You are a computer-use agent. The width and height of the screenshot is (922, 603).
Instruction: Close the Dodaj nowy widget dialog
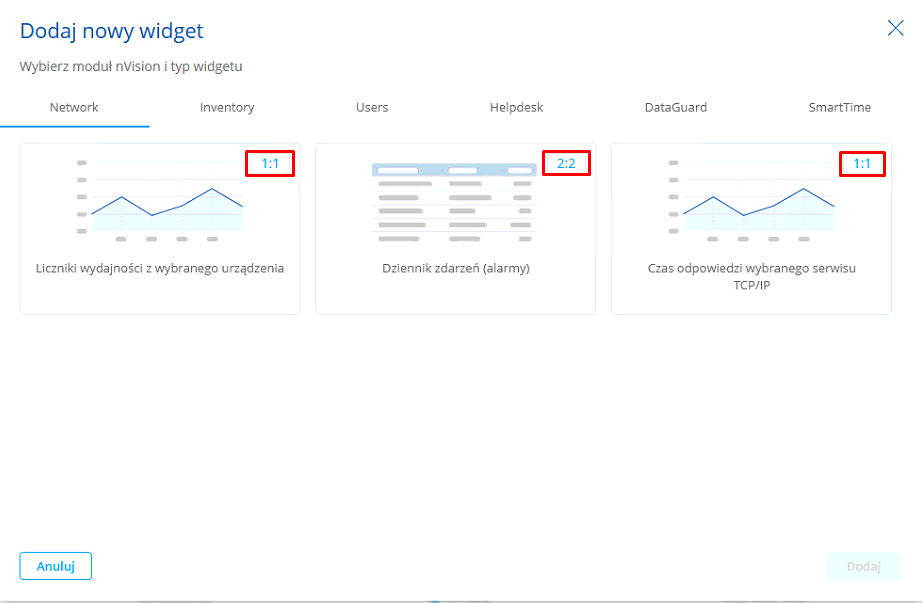895,28
